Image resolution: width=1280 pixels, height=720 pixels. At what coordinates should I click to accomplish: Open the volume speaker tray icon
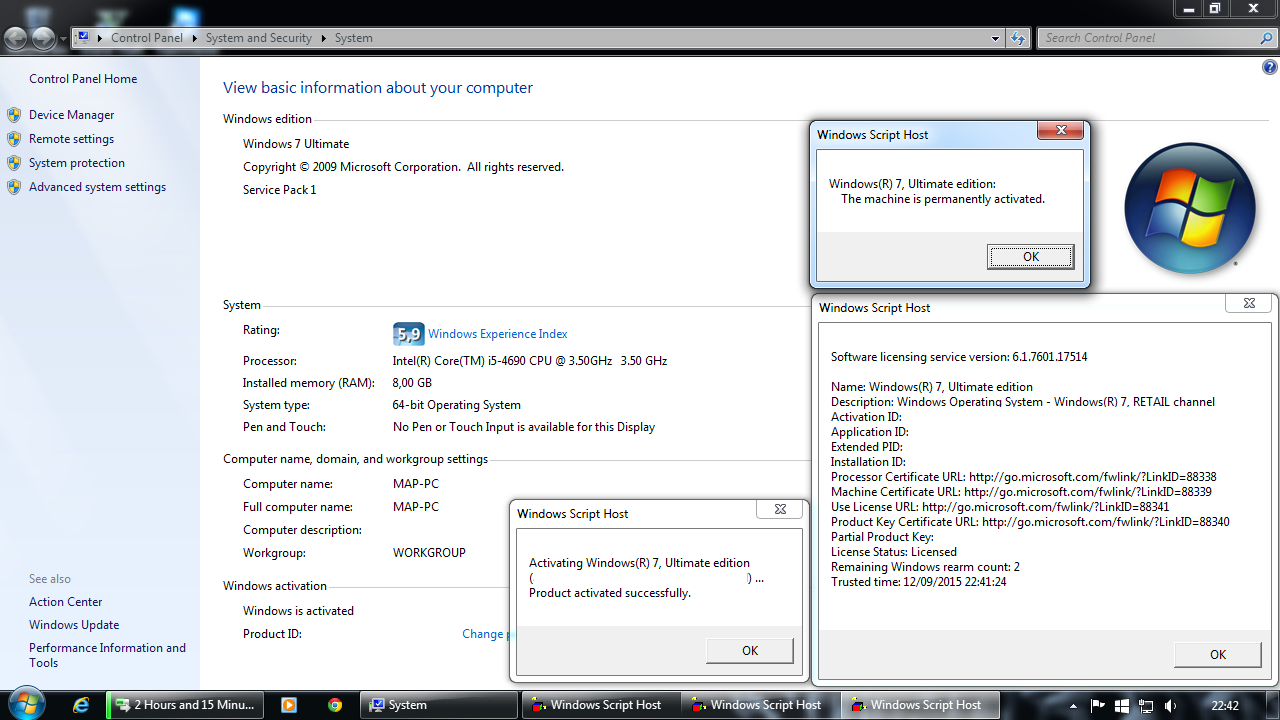[x=1170, y=705]
